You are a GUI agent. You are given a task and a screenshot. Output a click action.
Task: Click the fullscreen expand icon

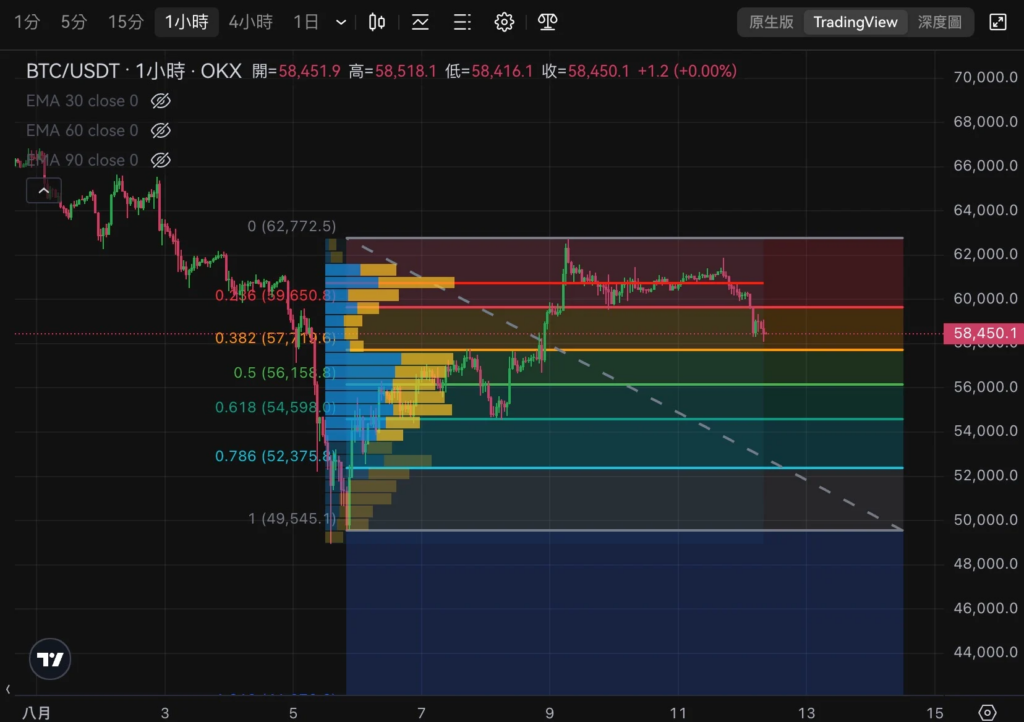[997, 22]
